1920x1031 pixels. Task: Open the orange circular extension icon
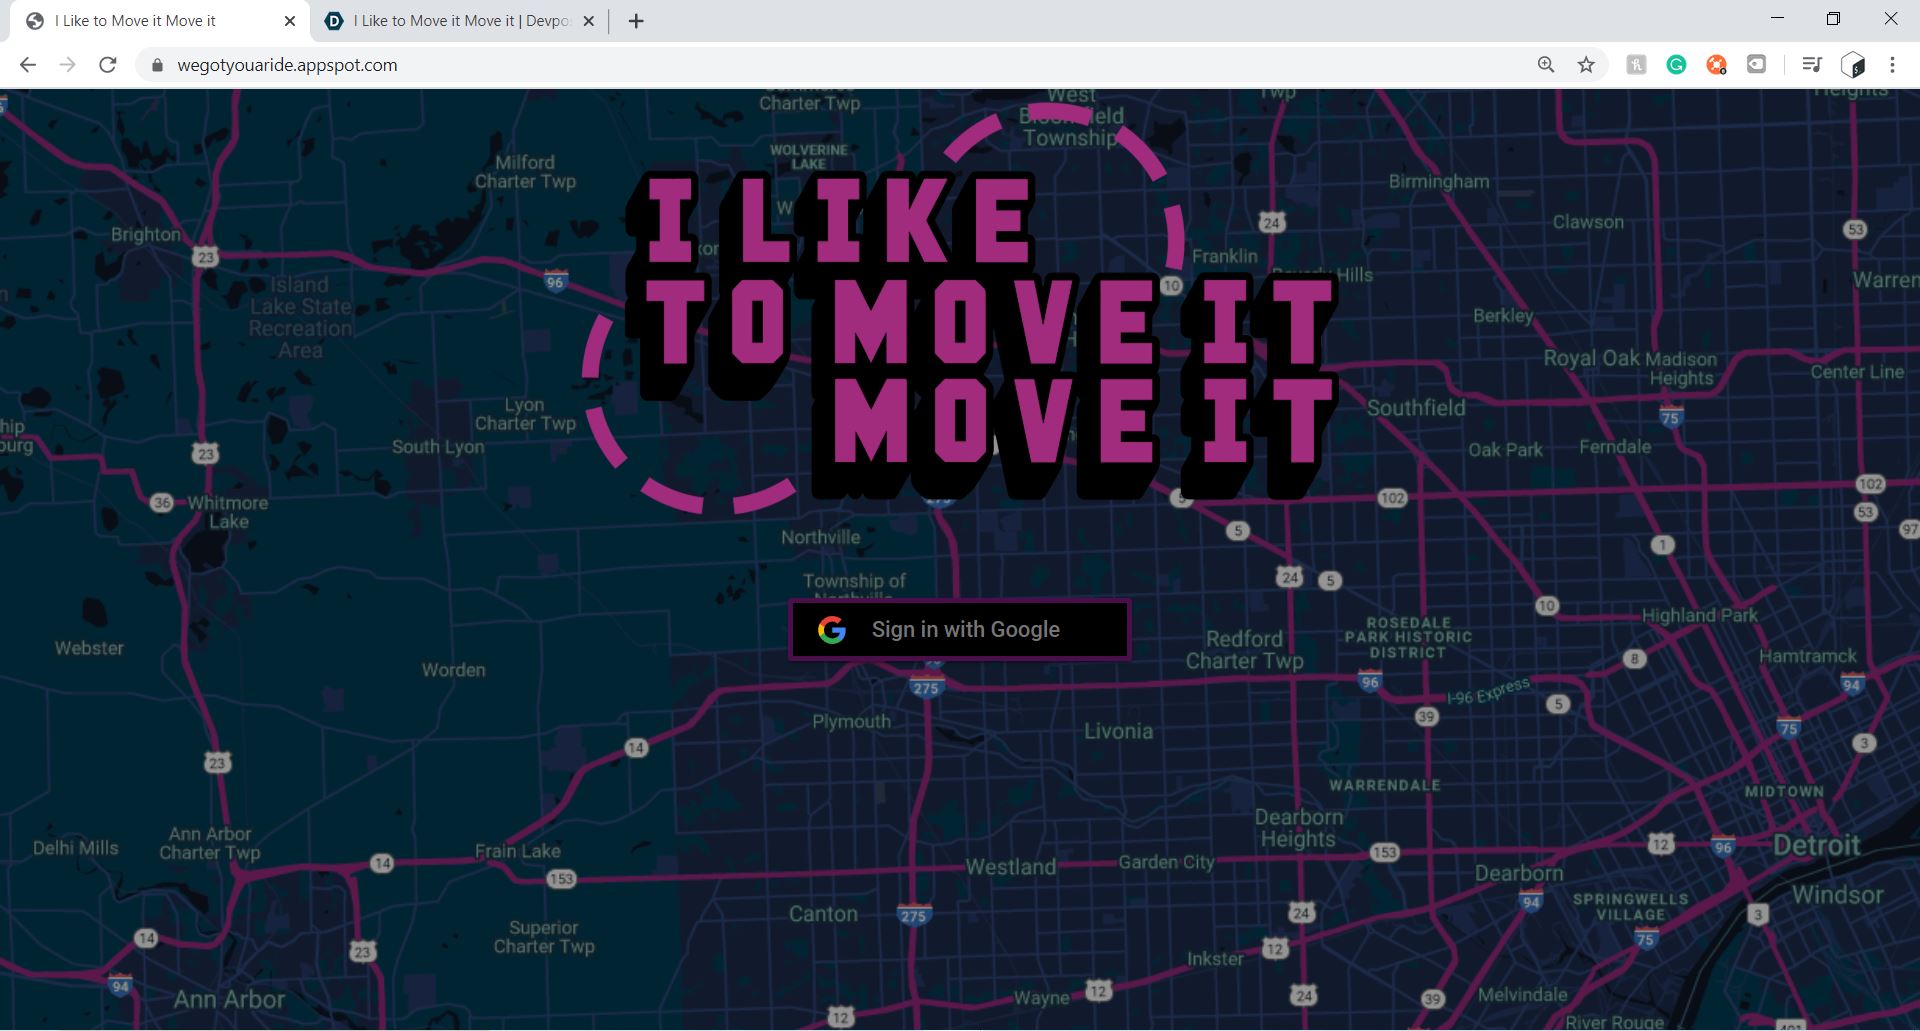click(x=1717, y=65)
